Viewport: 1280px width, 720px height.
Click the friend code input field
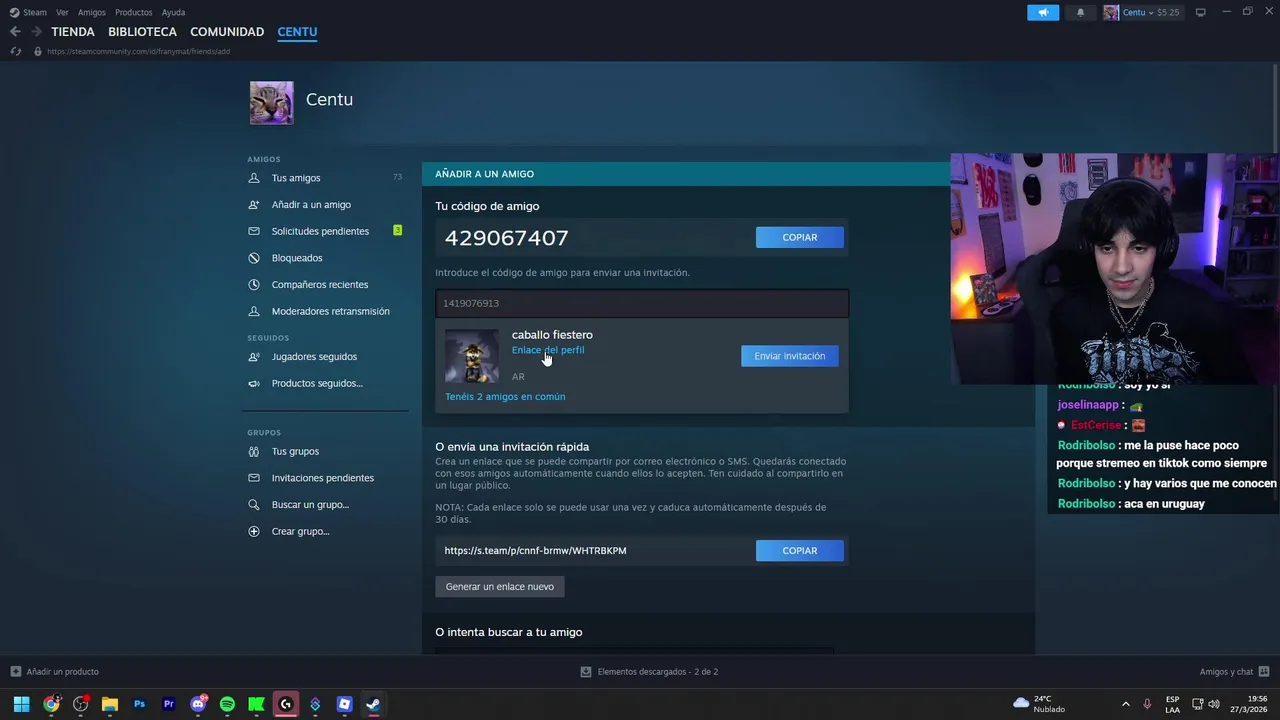[642, 303]
